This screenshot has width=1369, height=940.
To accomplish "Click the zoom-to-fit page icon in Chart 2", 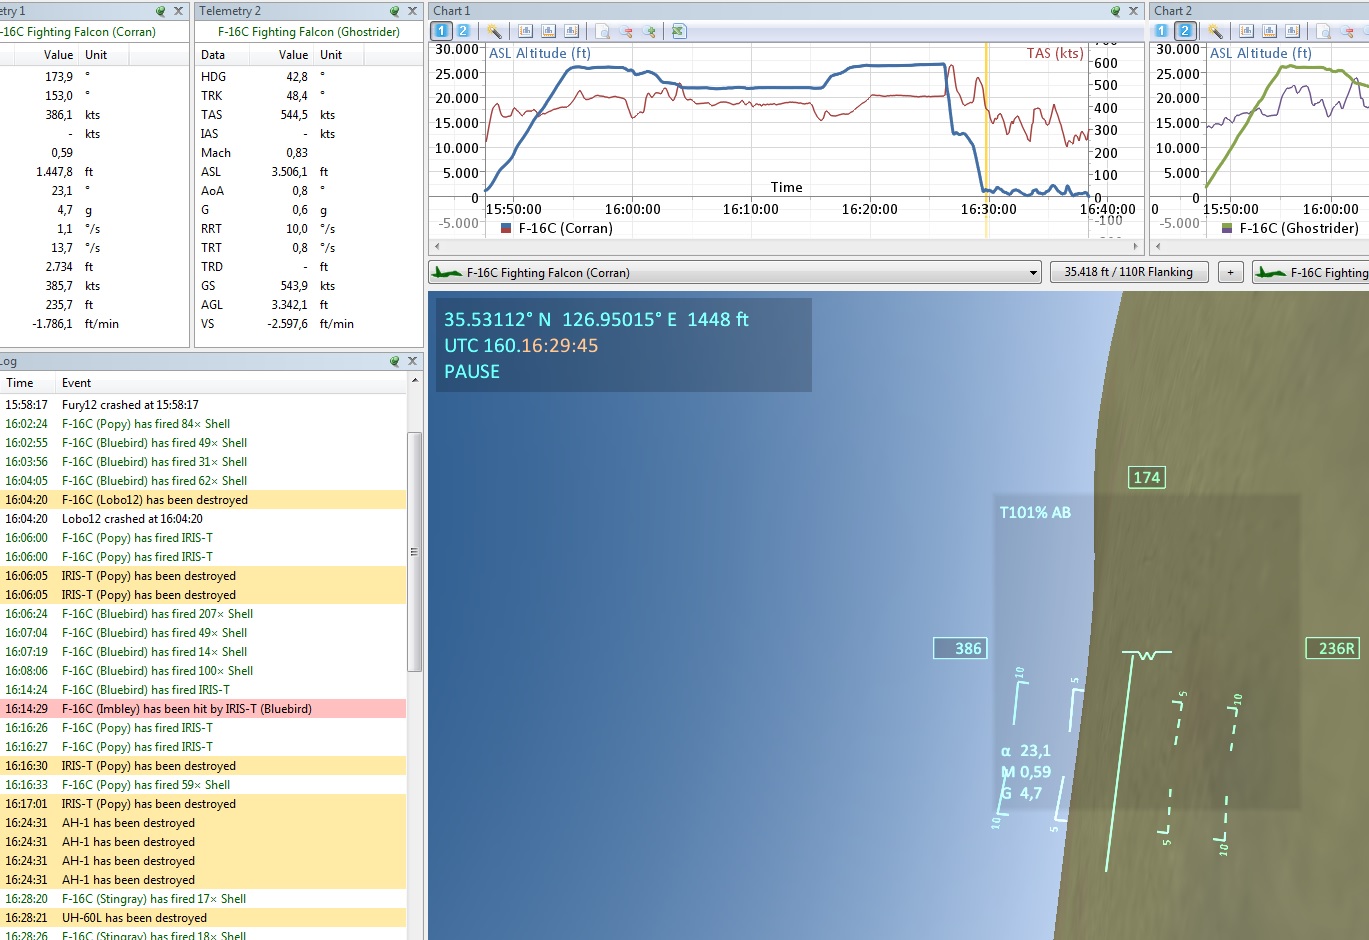I will [x=1324, y=31].
